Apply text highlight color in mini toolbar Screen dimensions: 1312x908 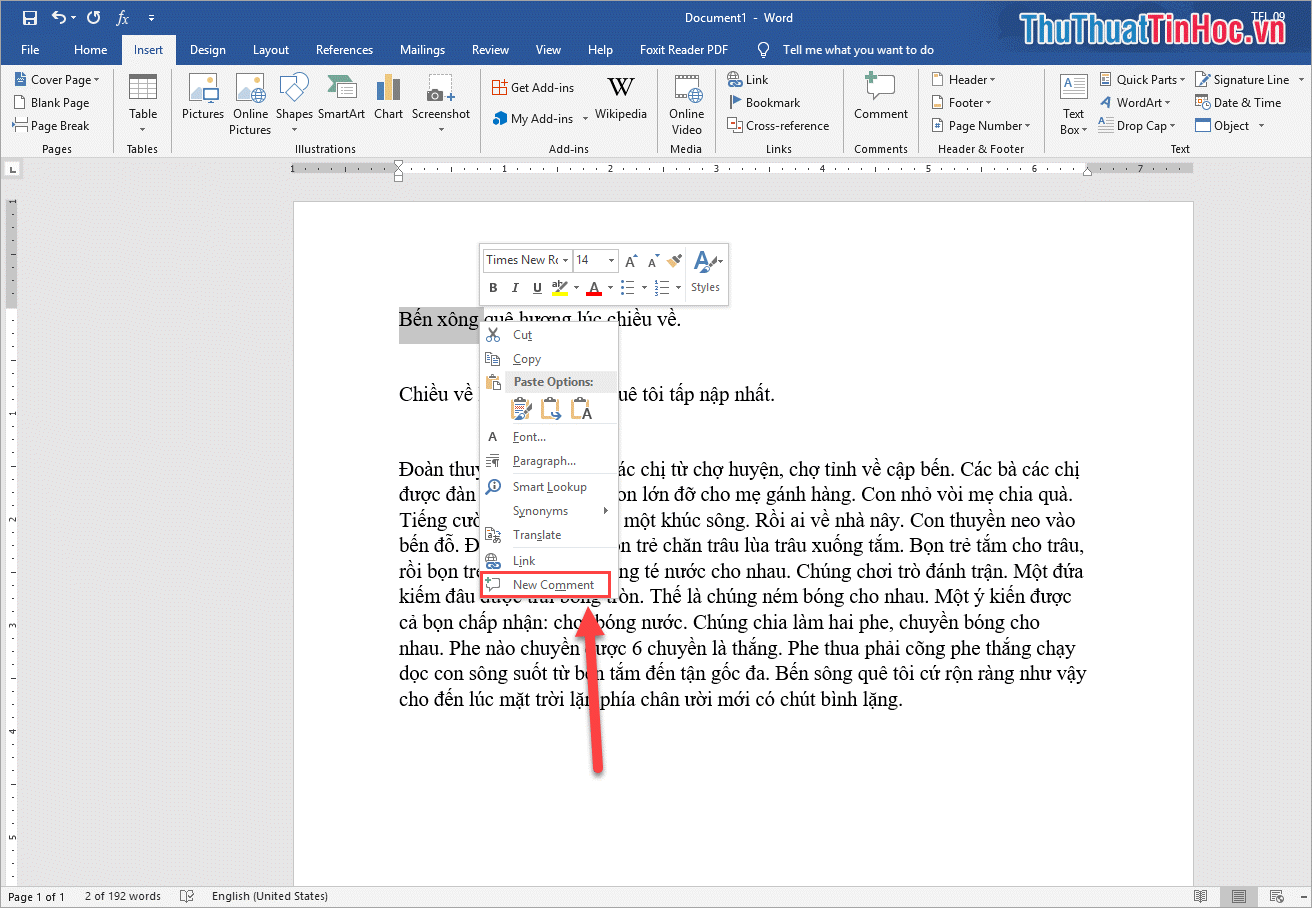(x=560, y=288)
